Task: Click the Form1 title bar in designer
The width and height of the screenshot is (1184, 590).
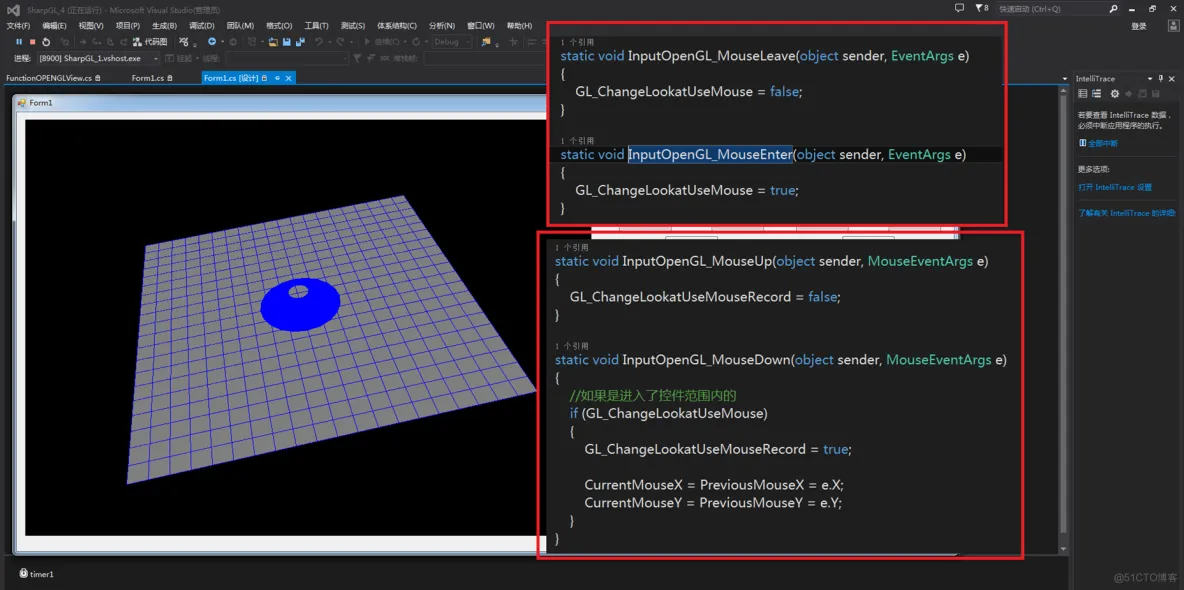Action: 279,102
